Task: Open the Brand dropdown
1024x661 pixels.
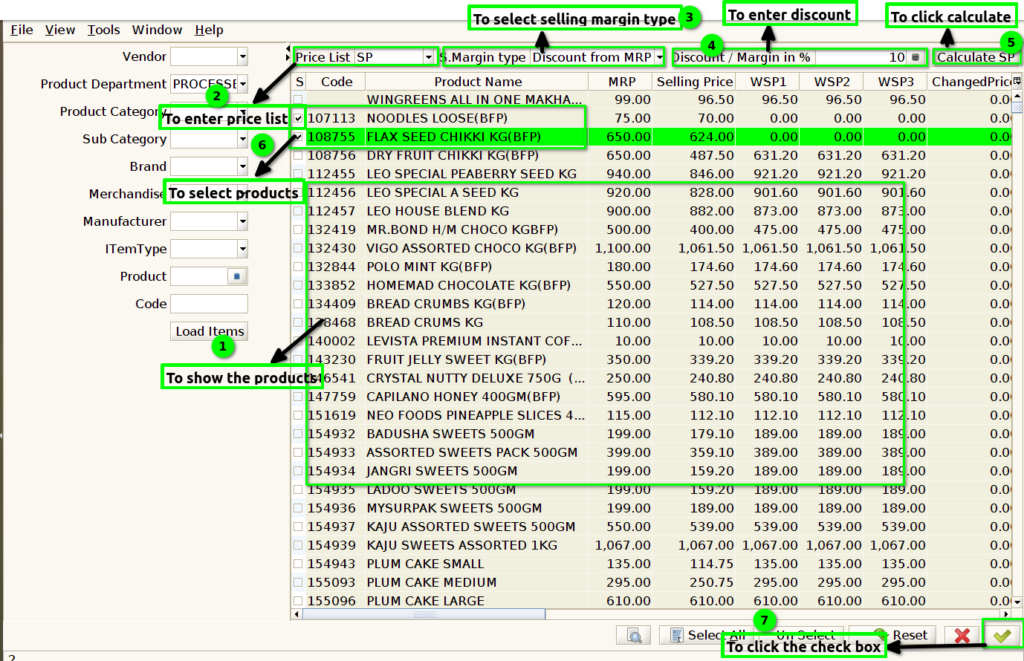Action: (242, 167)
